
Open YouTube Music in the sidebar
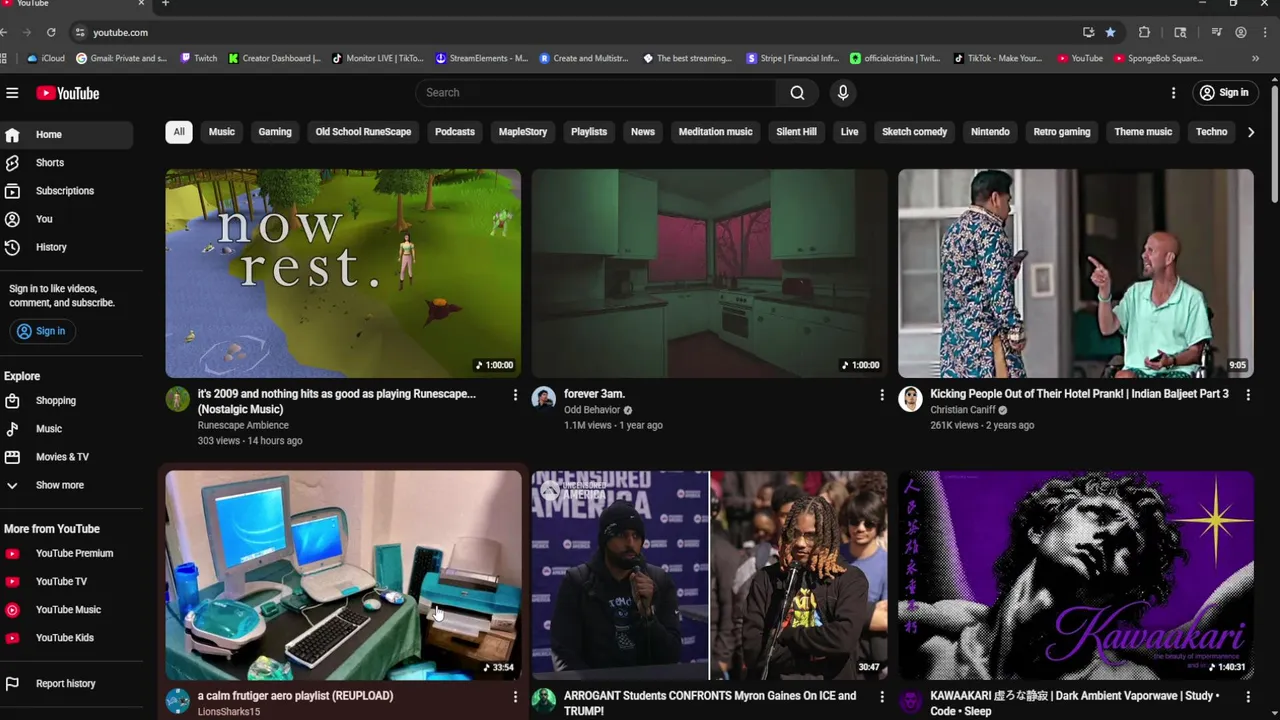point(66,610)
